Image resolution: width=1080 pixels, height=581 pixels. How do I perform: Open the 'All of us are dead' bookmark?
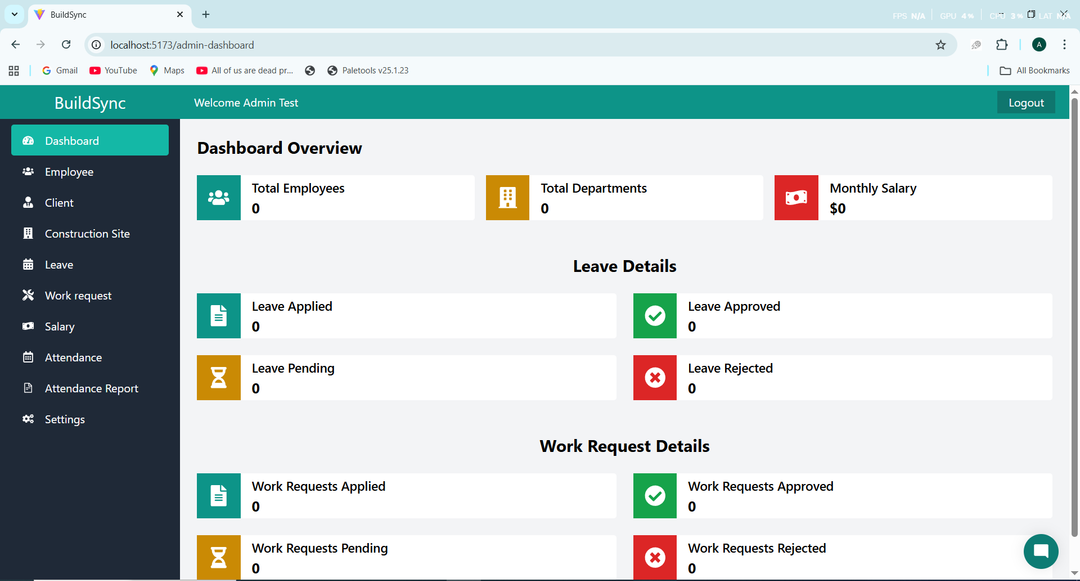point(245,70)
